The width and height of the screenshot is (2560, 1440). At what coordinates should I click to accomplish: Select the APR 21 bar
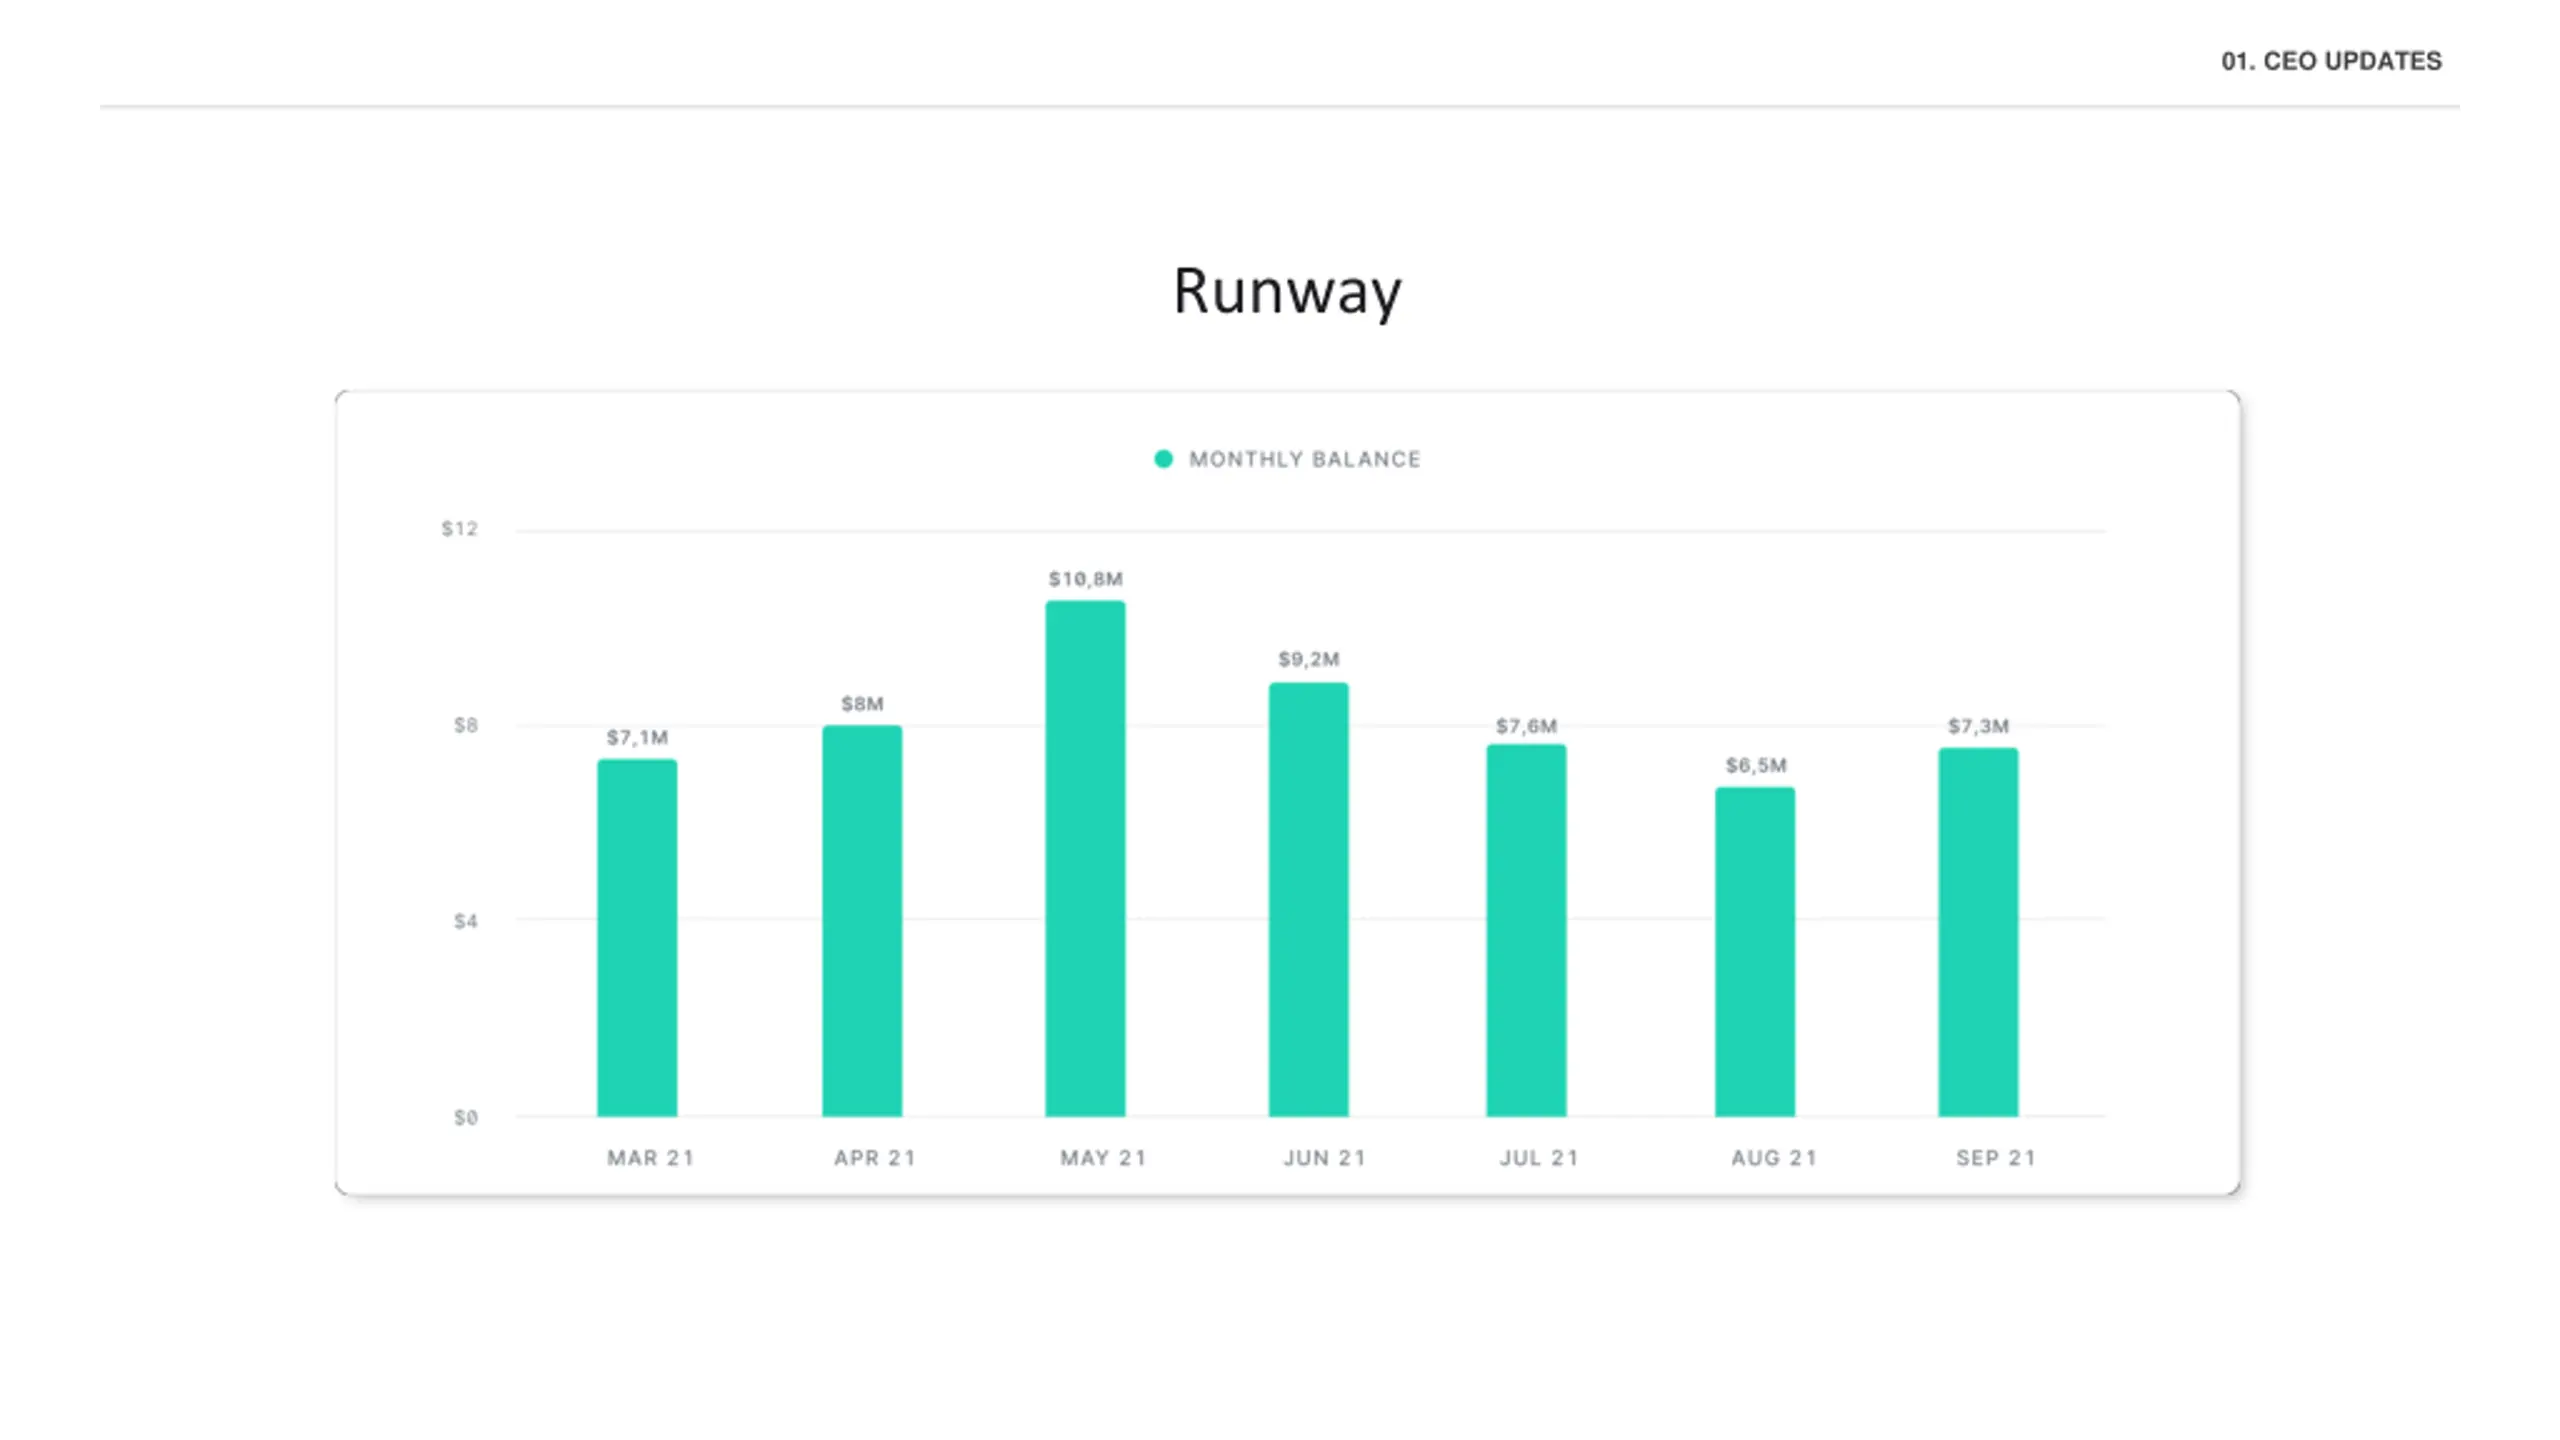862,920
